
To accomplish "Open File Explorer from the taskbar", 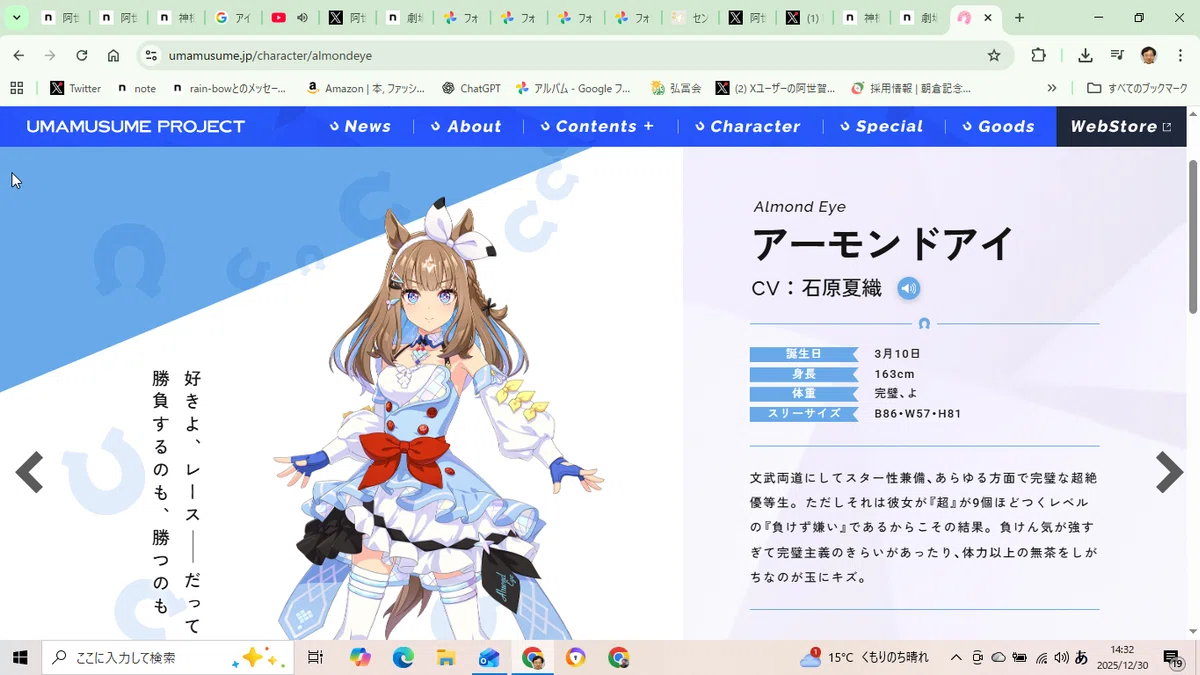I will 446,657.
